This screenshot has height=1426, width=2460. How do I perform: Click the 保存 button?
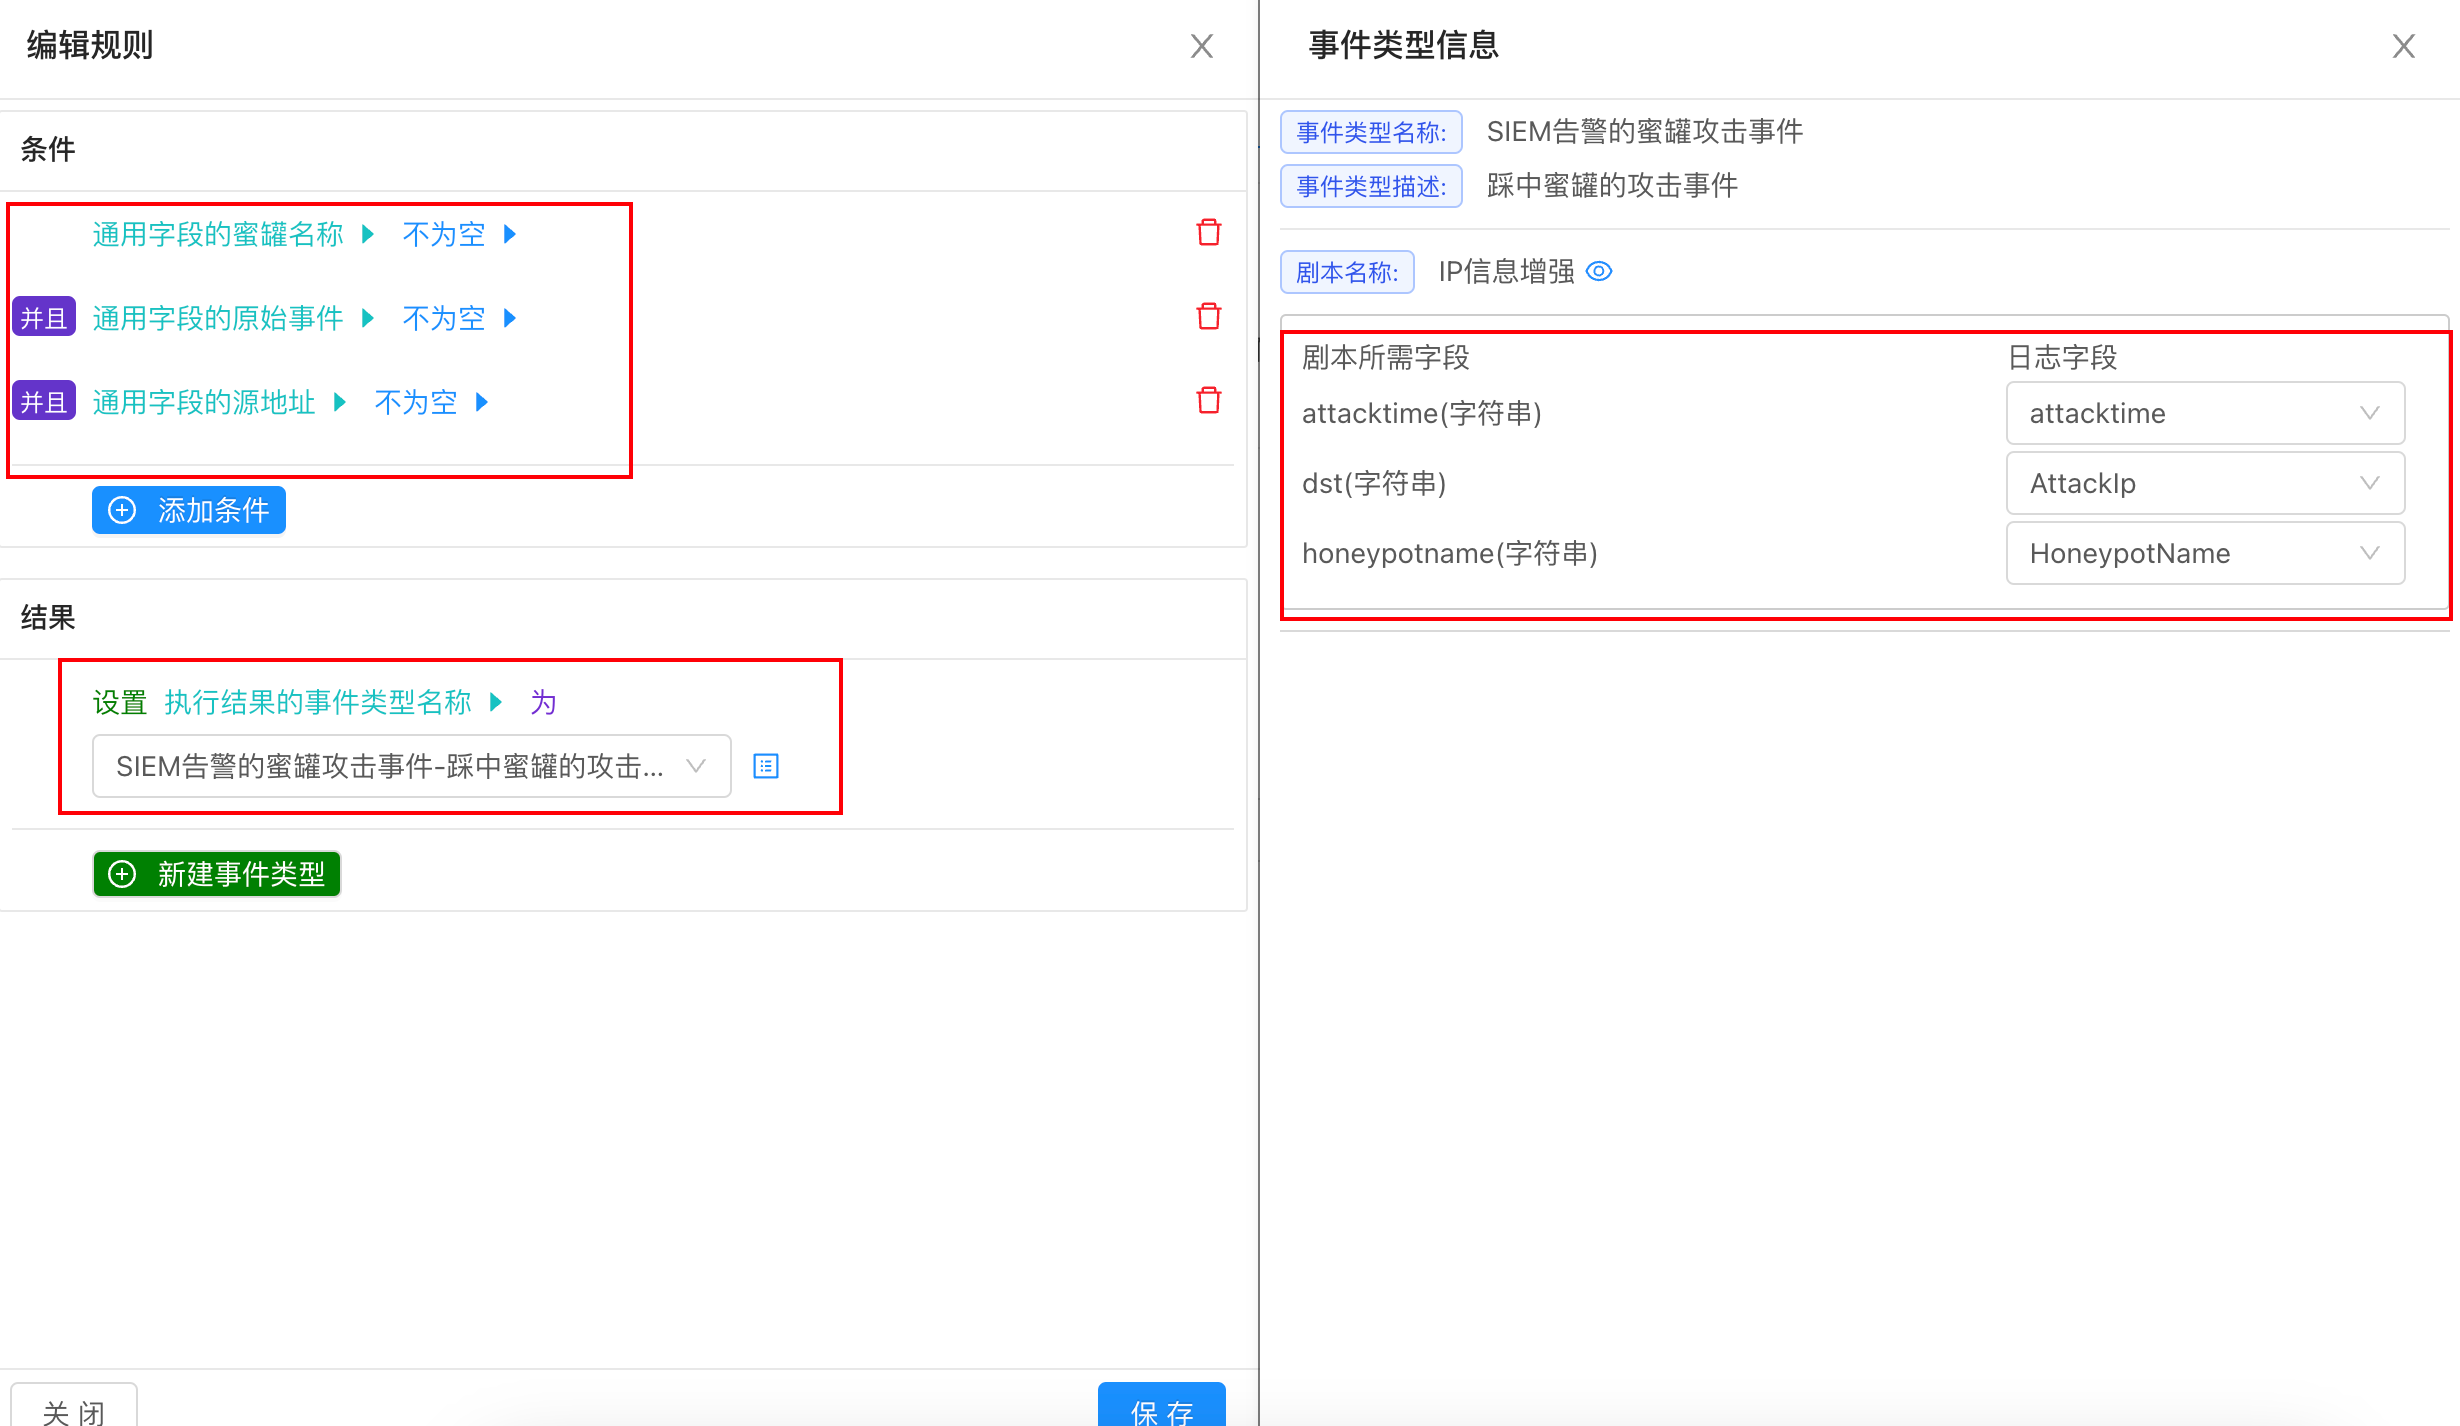tap(1161, 1408)
